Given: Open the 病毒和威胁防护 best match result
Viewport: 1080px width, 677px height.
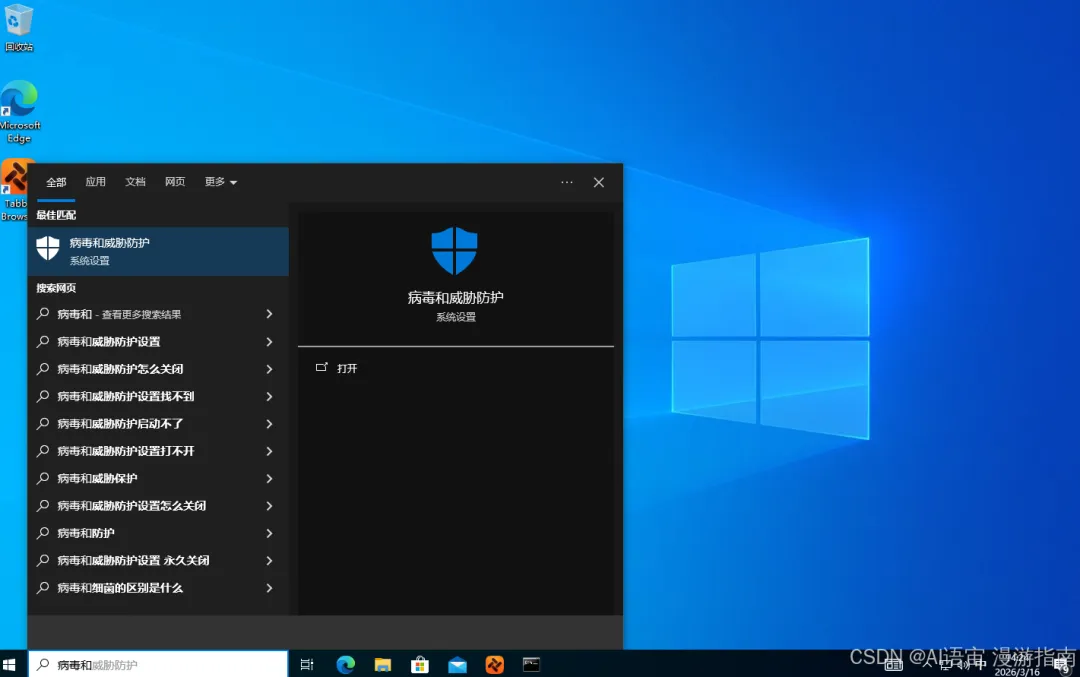Looking at the screenshot, I should tap(158, 251).
